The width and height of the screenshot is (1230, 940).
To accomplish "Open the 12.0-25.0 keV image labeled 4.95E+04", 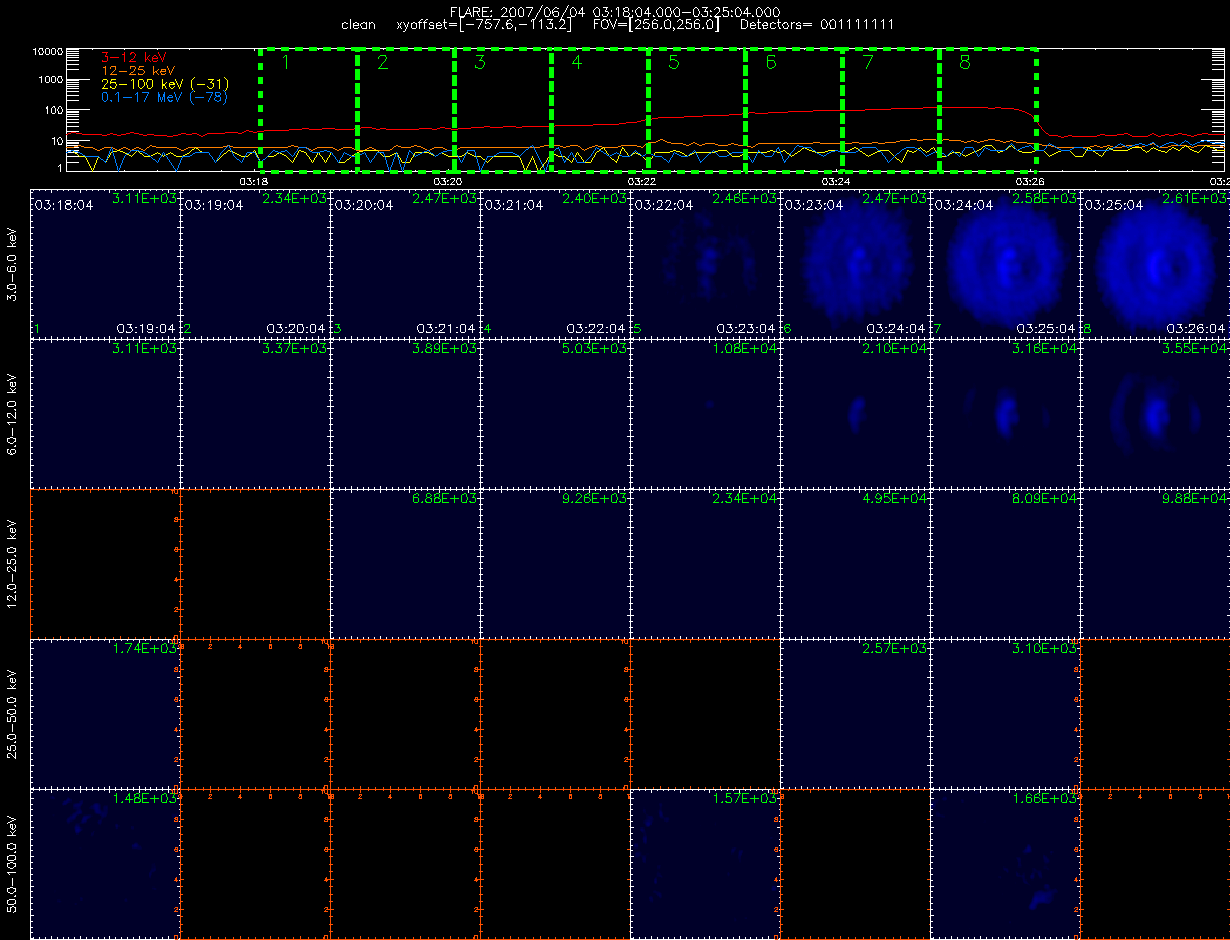I will point(855,563).
